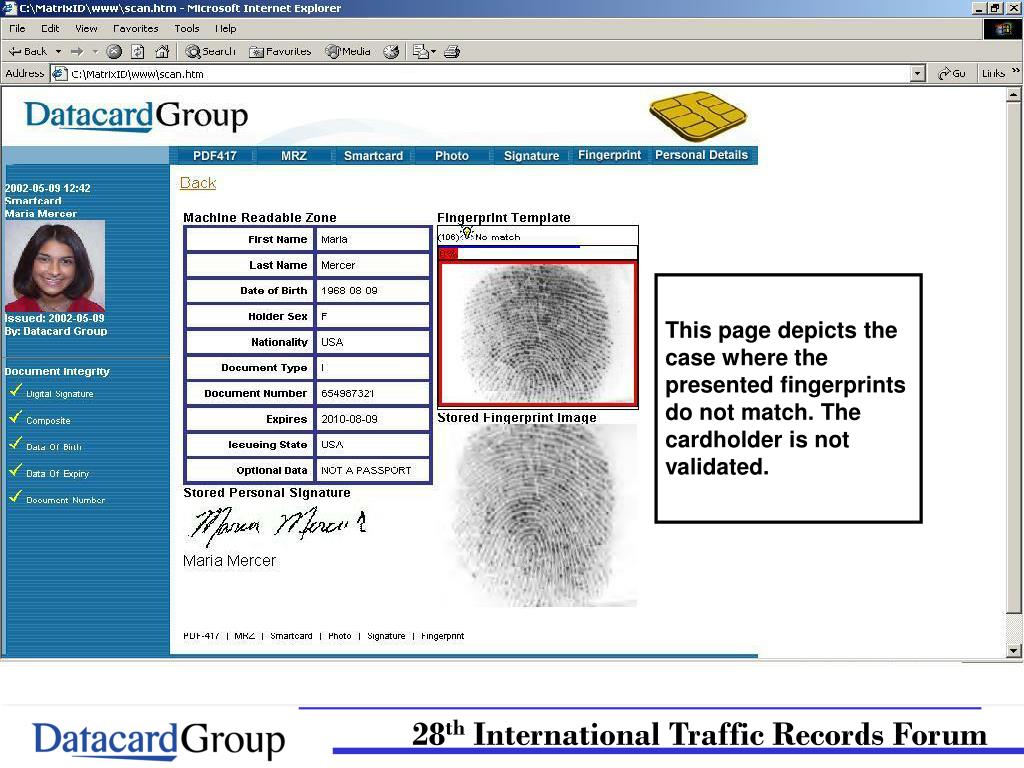Image resolution: width=1024 pixels, height=768 pixels.
Task: Switch to the Photo tab
Action: point(452,155)
